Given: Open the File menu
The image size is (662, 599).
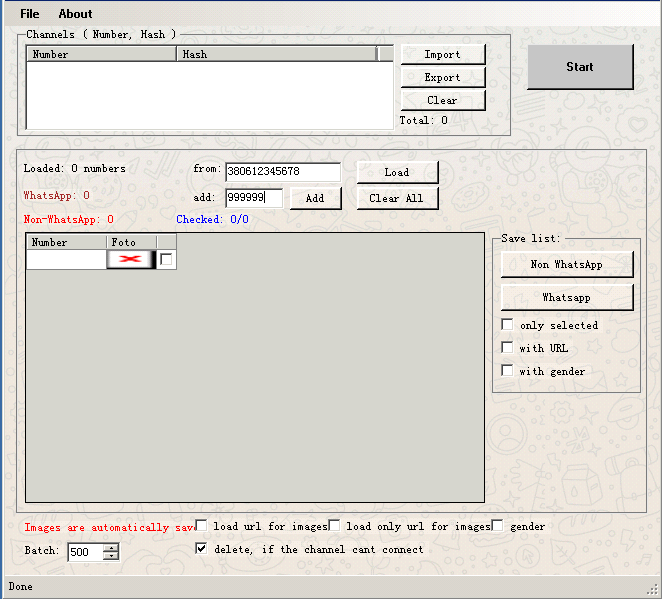Looking at the screenshot, I should (x=30, y=14).
